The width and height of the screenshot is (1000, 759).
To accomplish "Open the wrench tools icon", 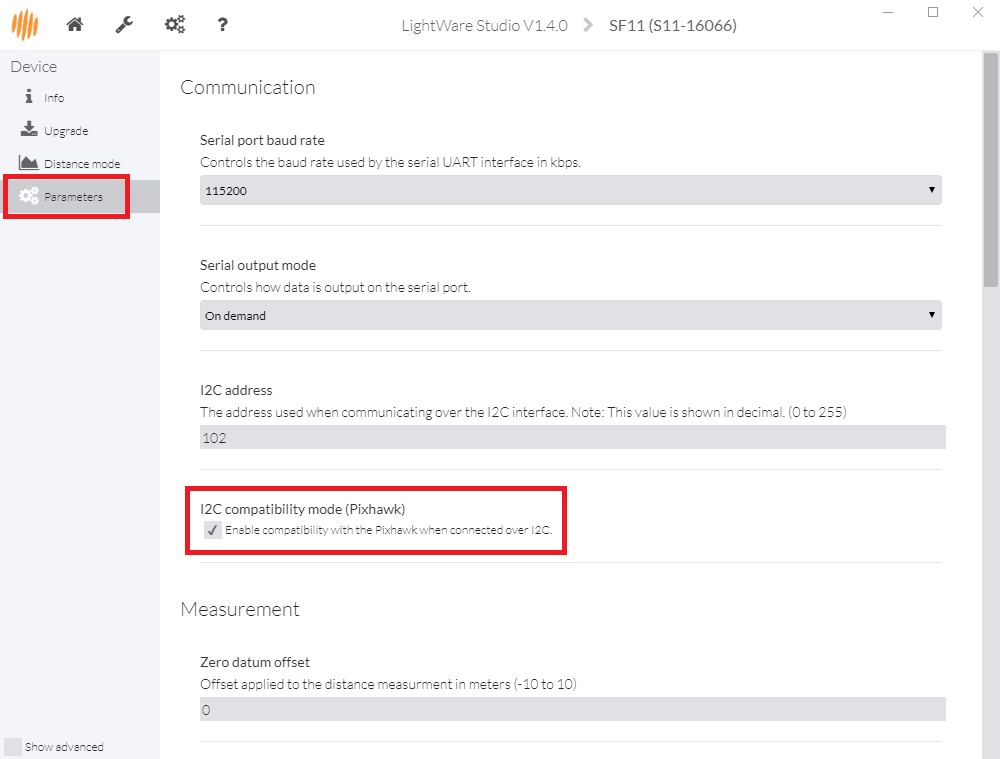I will tap(124, 25).
